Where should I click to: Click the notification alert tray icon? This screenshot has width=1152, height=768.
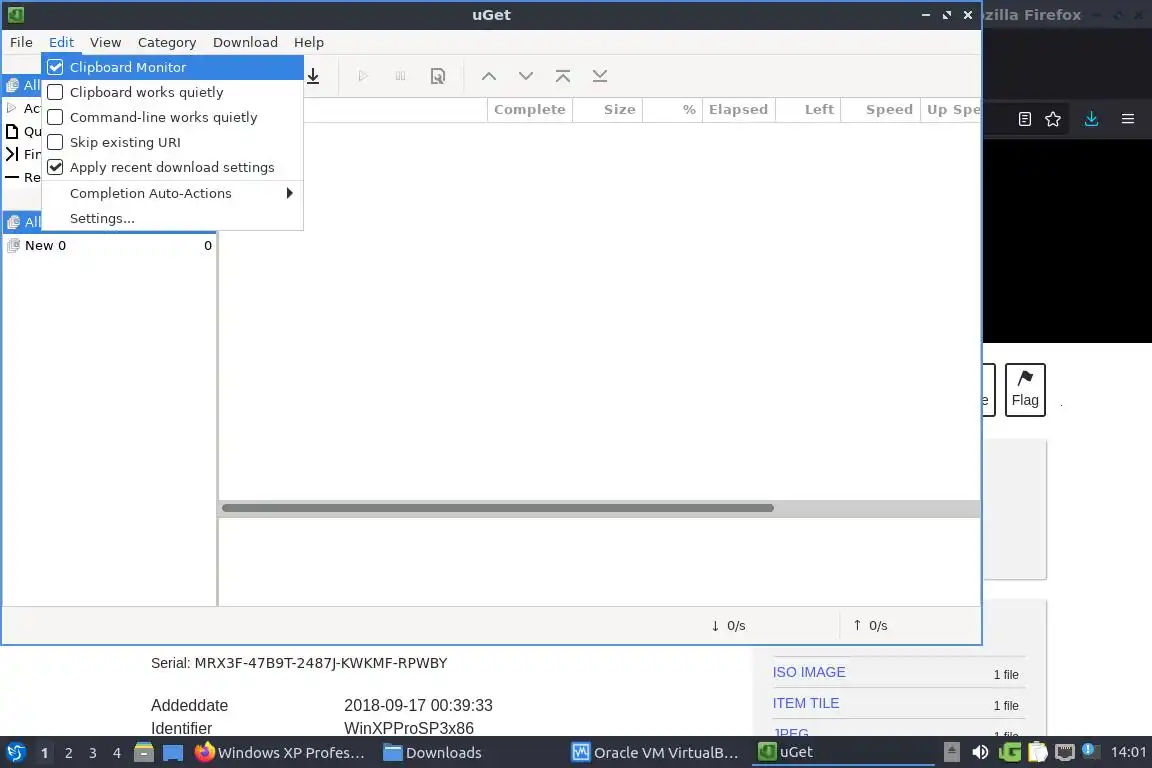coord(1091,751)
